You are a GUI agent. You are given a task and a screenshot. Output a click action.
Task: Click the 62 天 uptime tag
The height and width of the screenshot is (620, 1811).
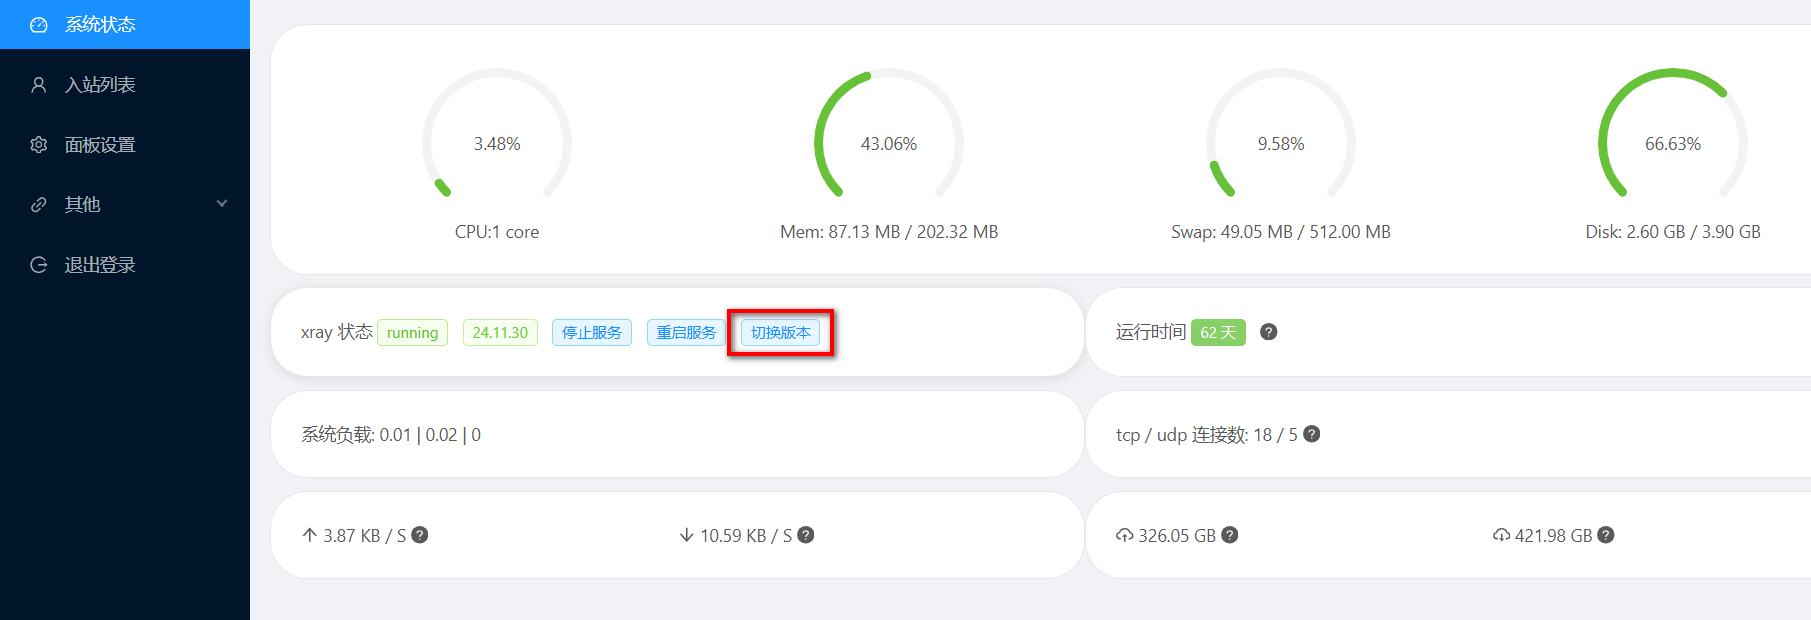pos(1218,333)
